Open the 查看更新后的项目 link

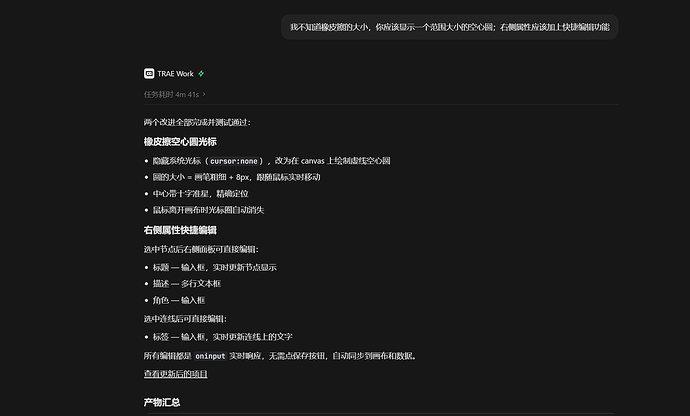coord(176,374)
